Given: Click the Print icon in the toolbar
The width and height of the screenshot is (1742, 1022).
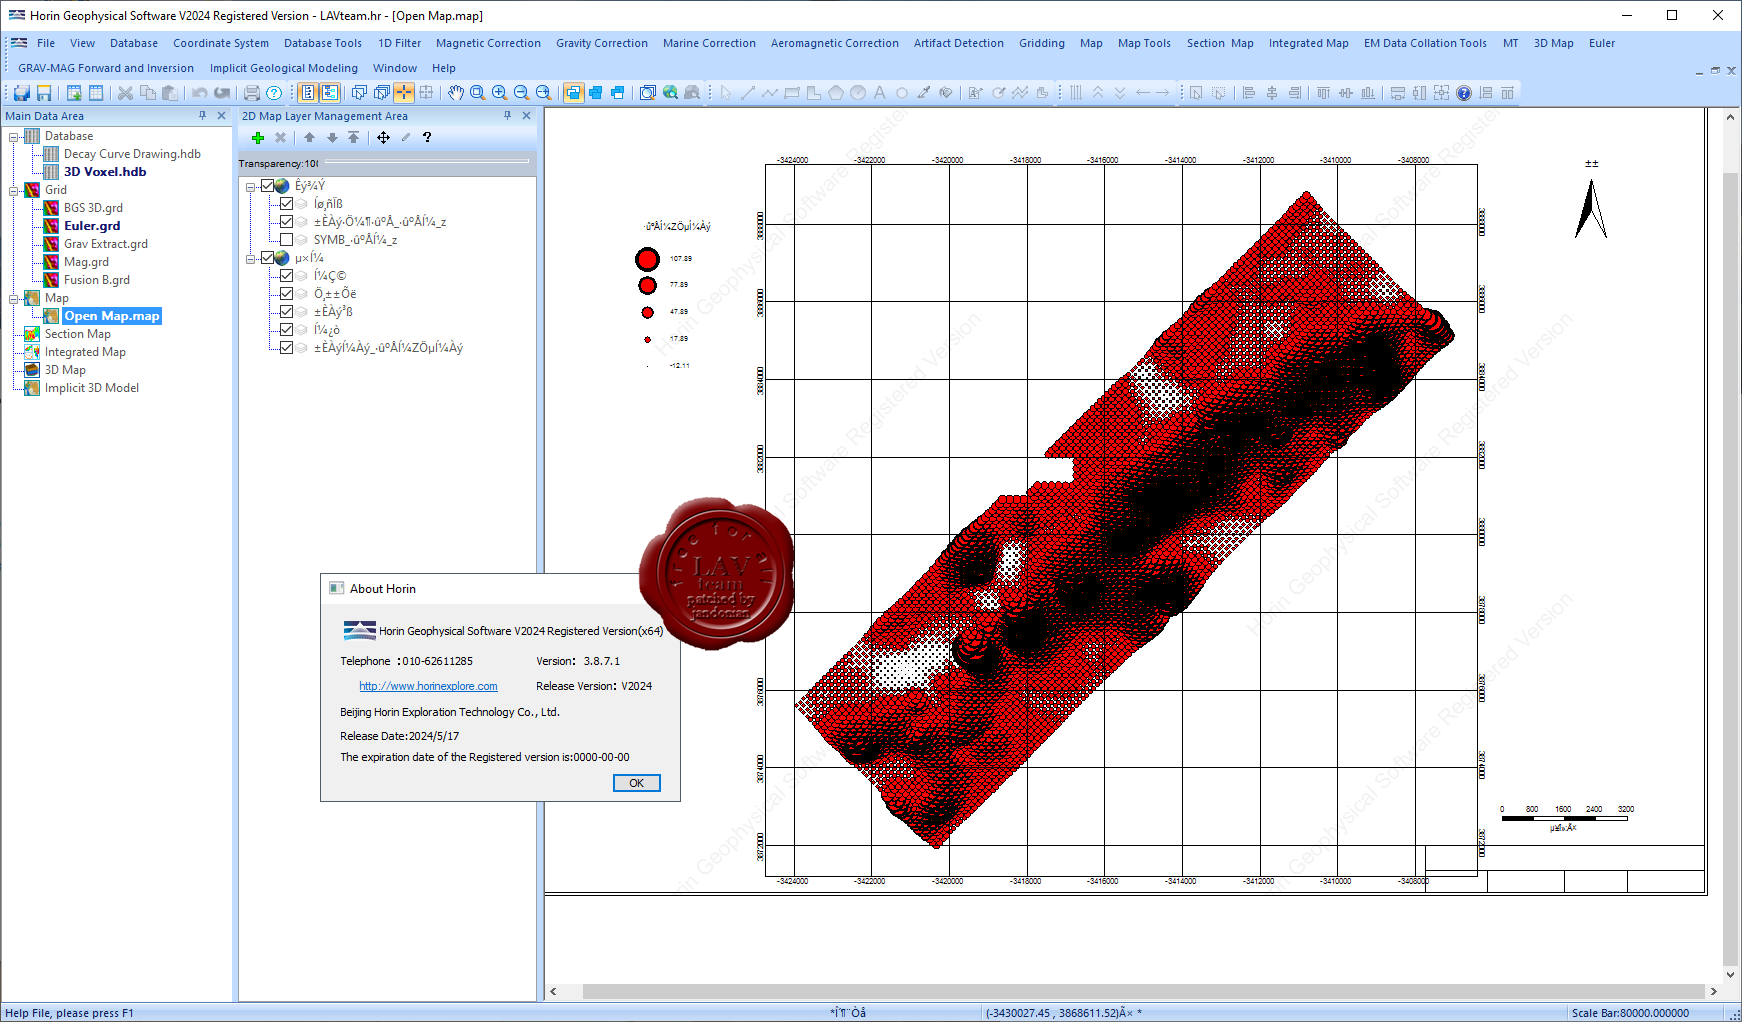Looking at the screenshot, I should (252, 93).
